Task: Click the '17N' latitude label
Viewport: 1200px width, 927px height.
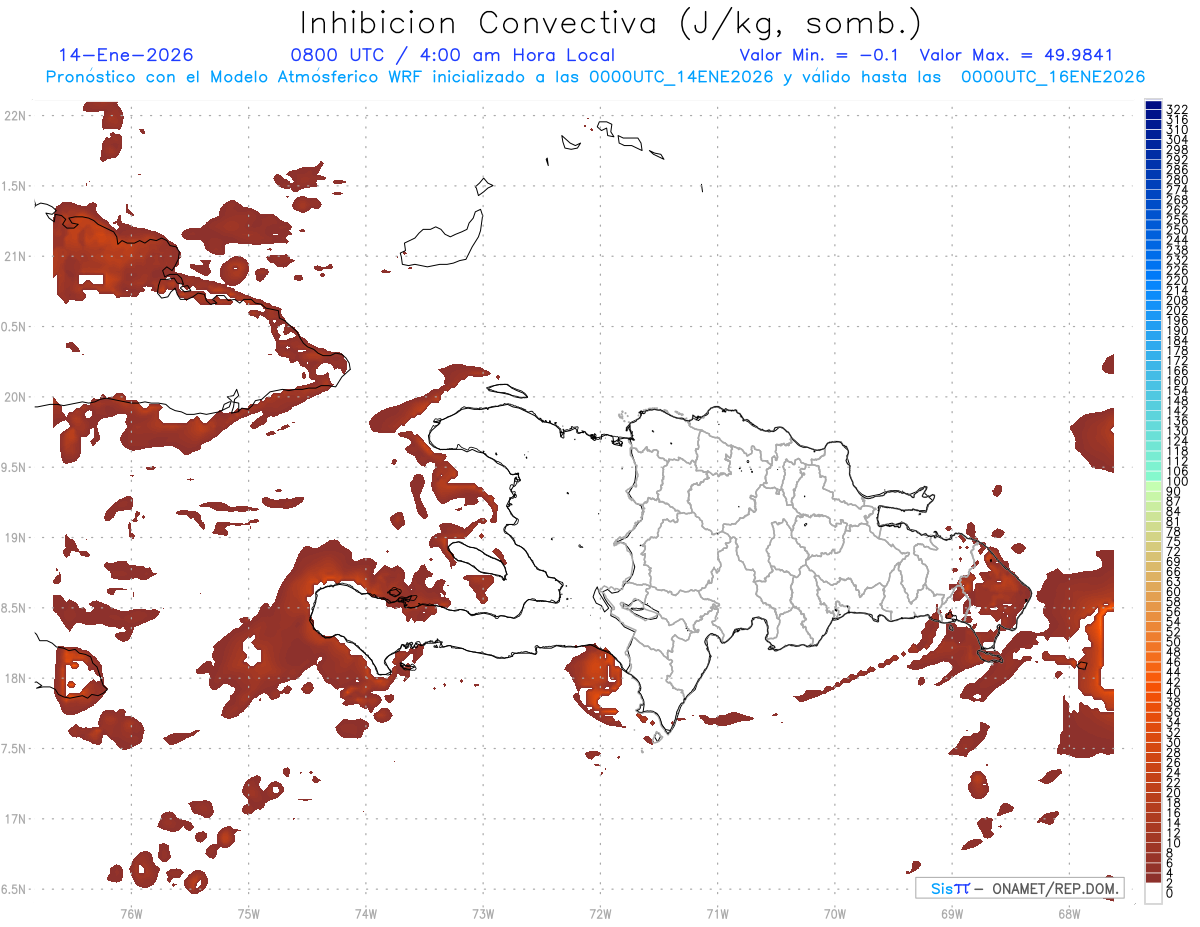Action: (x=14, y=819)
